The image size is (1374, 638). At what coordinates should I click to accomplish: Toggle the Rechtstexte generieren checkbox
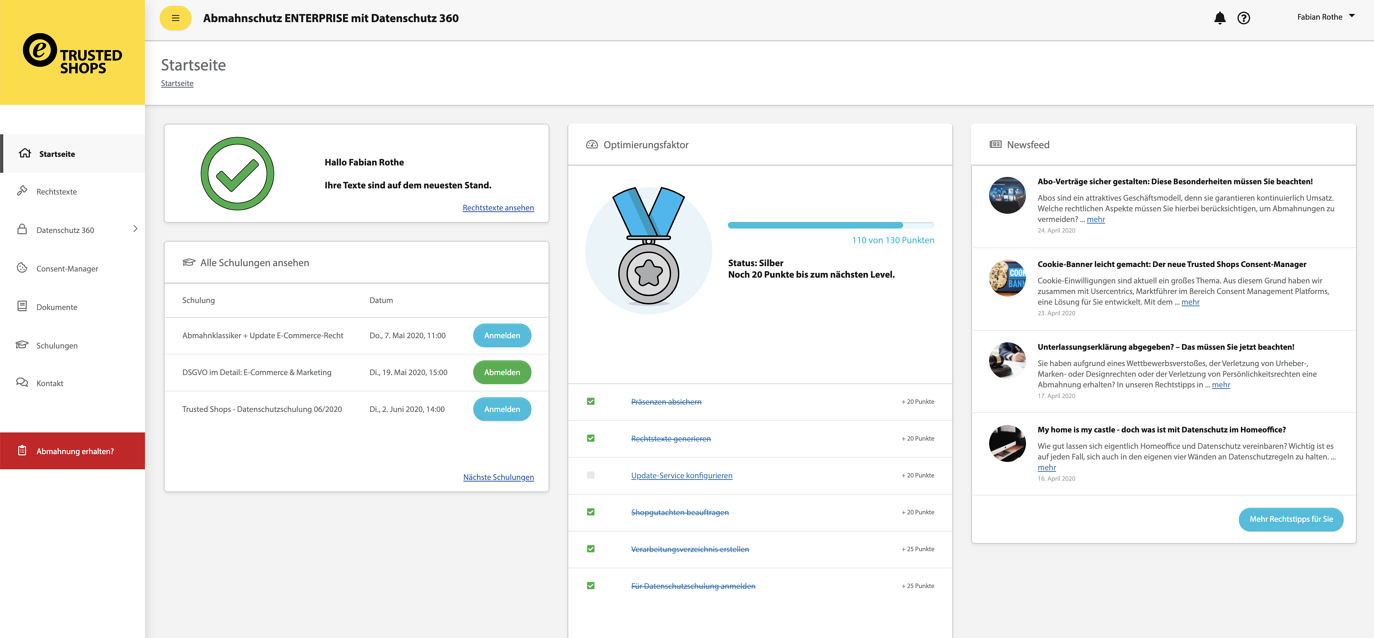point(591,438)
